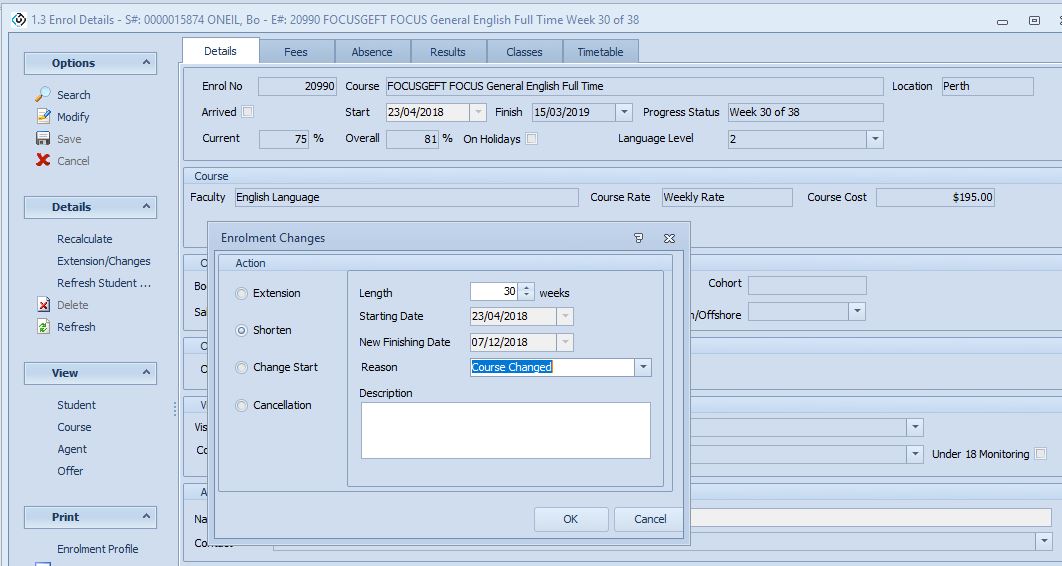Viewport: 1062px width, 566px height.
Task: Enable the On Holidays checkbox
Action: 532,139
